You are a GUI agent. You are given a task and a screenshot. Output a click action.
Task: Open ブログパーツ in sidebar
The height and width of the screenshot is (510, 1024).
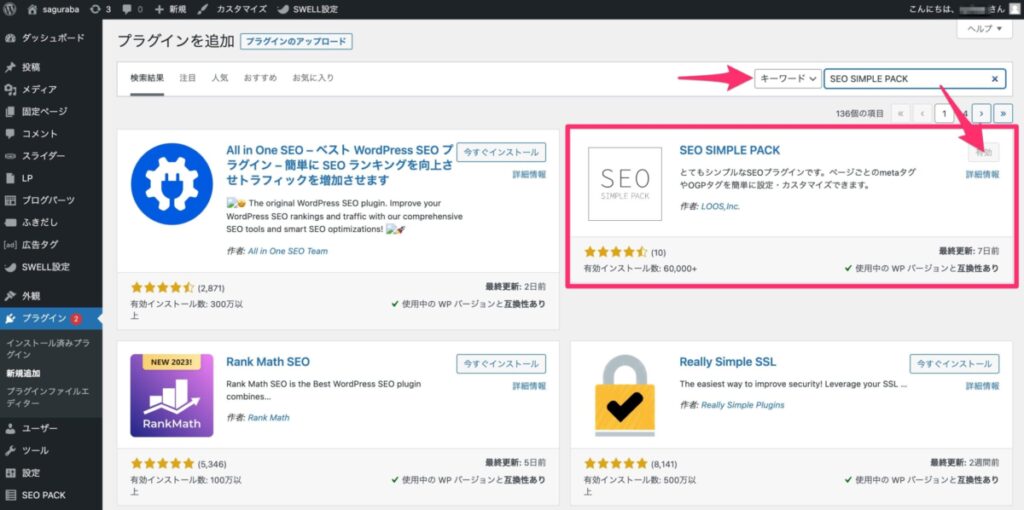pos(51,200)
